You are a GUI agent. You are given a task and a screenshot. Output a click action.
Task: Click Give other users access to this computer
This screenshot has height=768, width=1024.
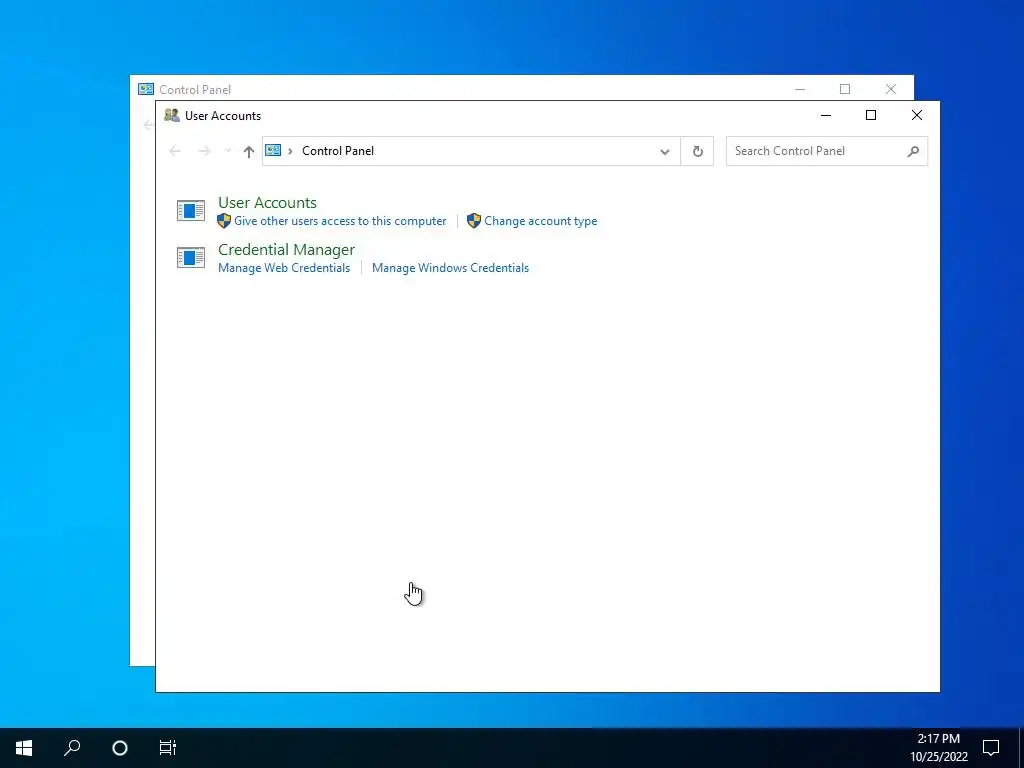340,221
